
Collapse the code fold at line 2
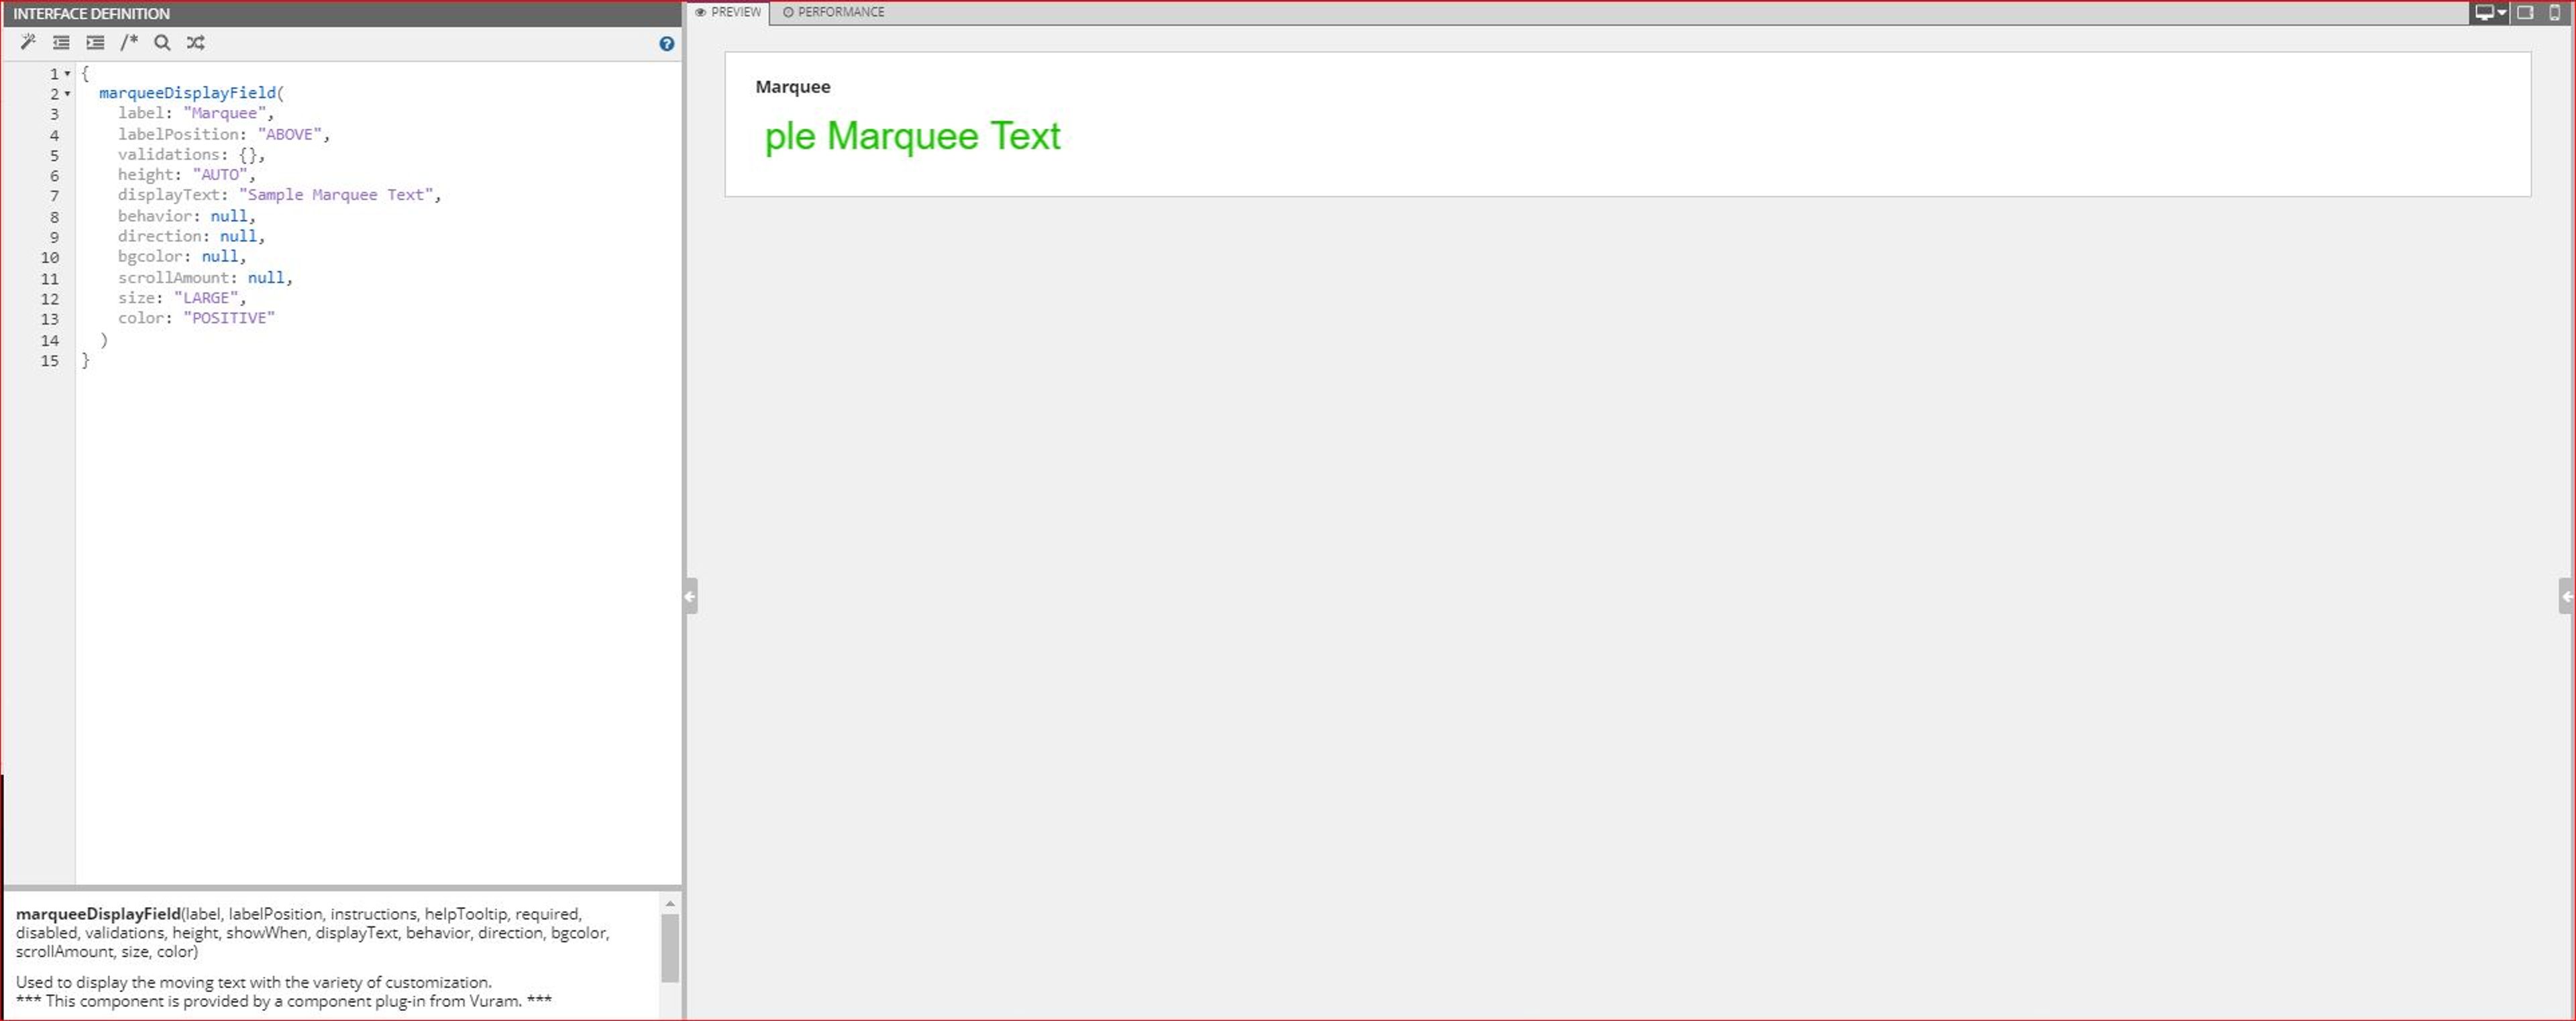coord(67,94)
